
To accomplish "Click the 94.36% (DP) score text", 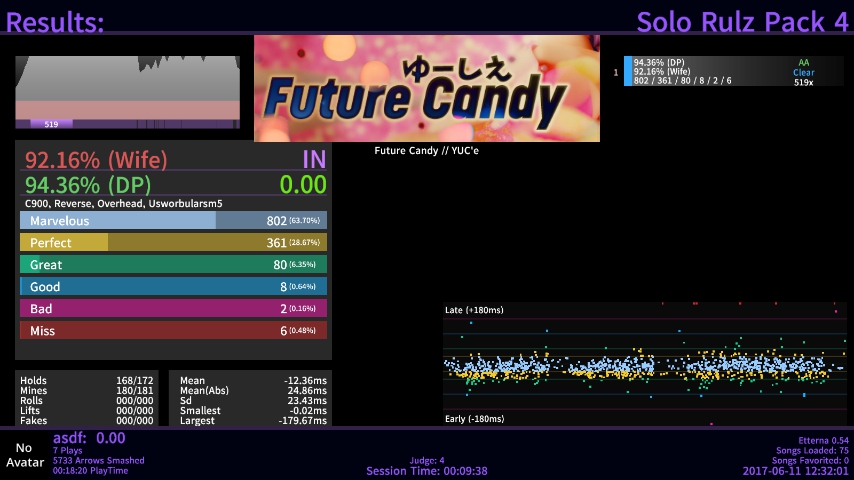I will coord(92,185).
